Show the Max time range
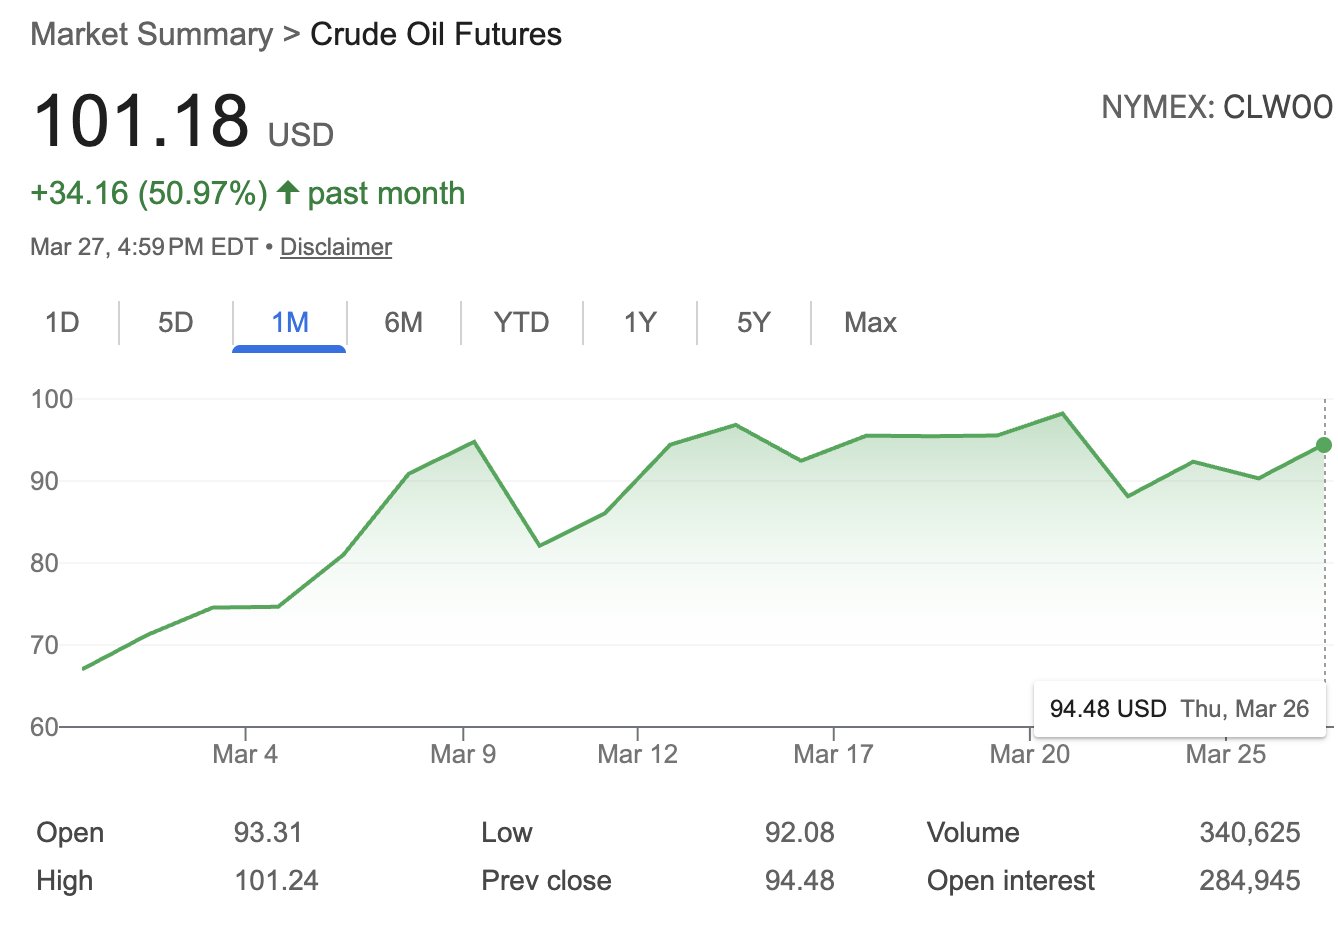 870,323
